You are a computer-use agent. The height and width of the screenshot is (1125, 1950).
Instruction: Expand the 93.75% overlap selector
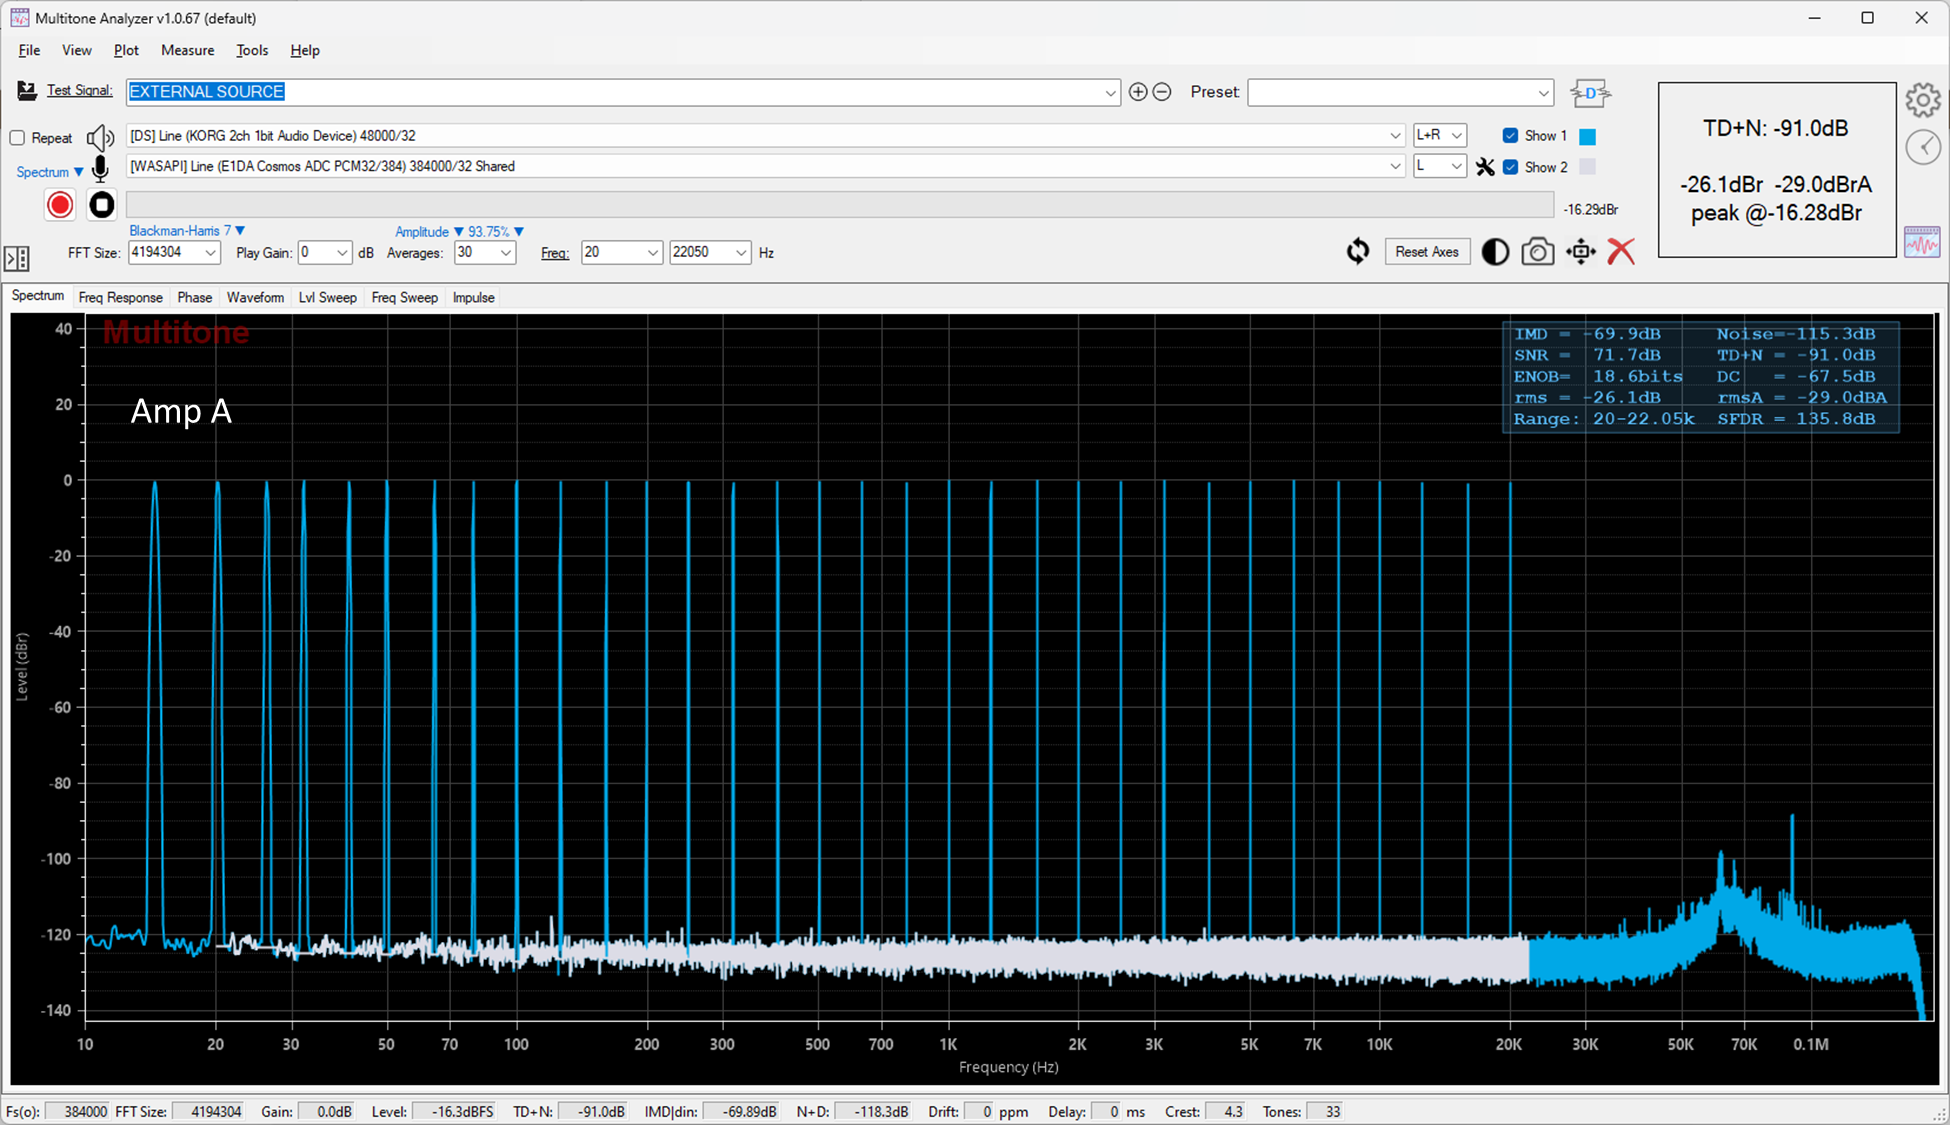coord(496,232)
